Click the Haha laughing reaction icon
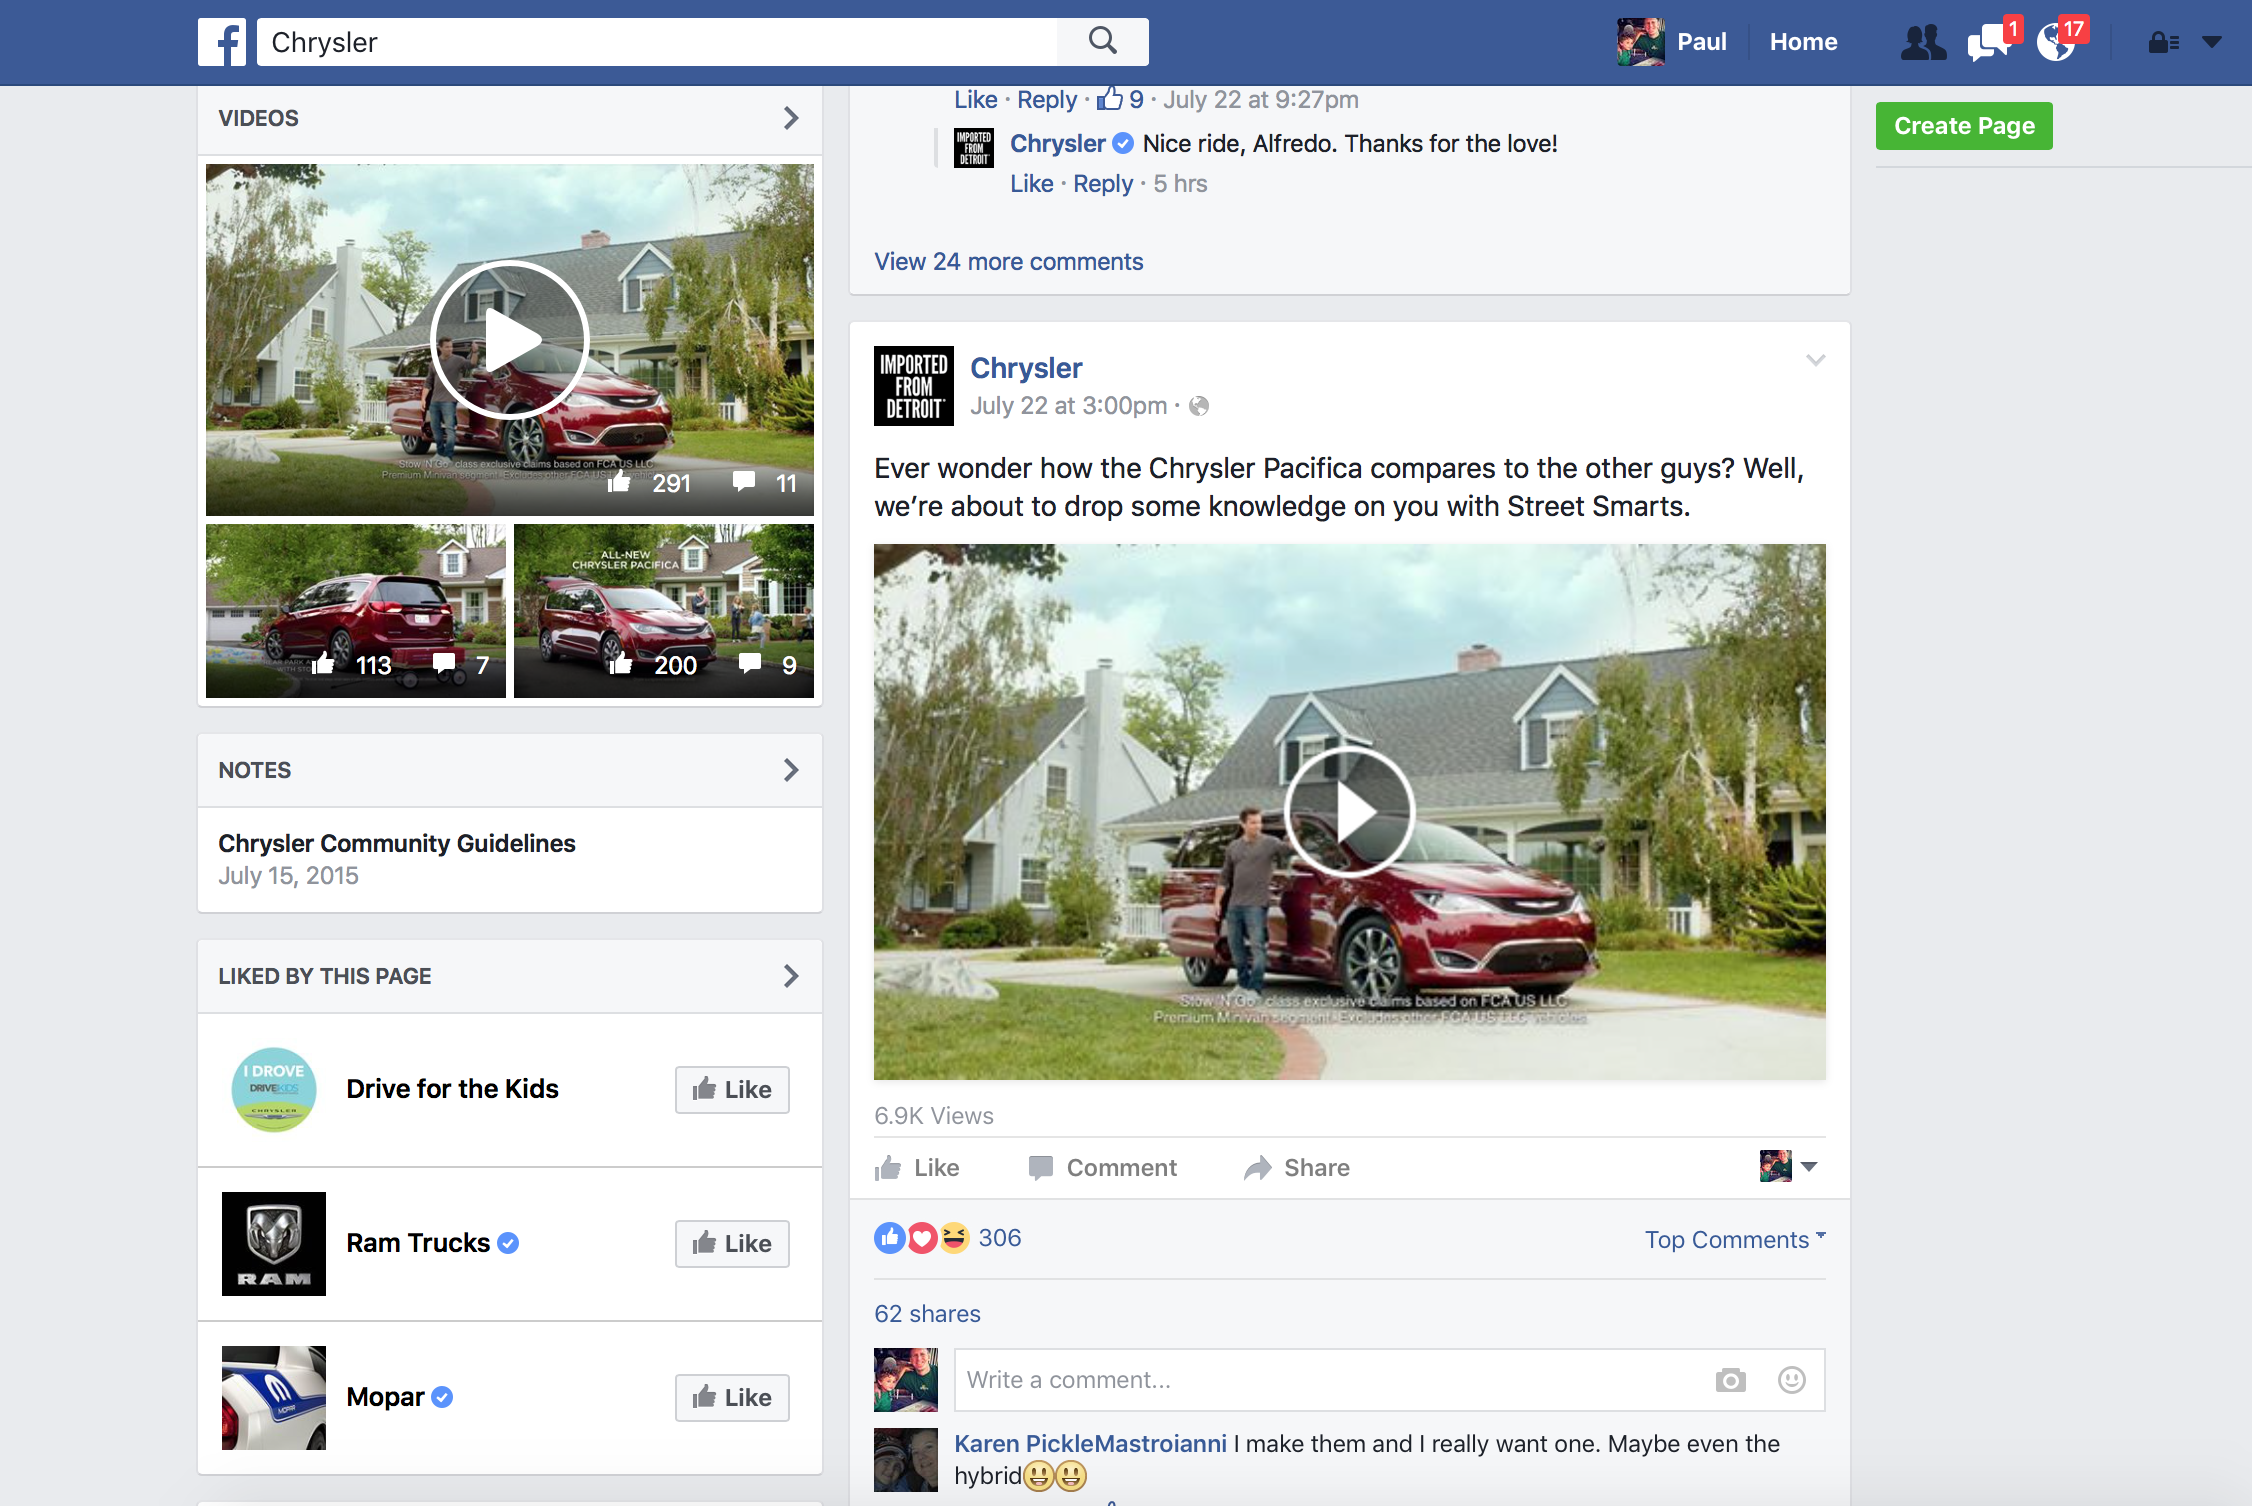The height and width of the screenshot is (1506, 2252). (x=954, y=1238)
